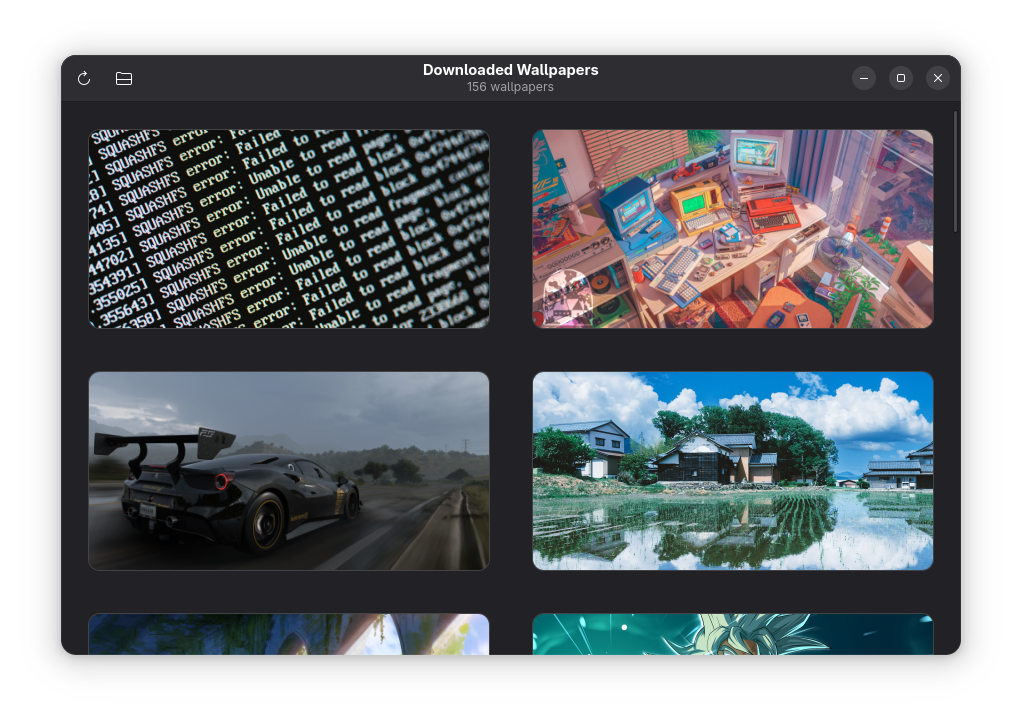
Task: Click the '156 wallpapers' subtitle
Action: (510, 87)
